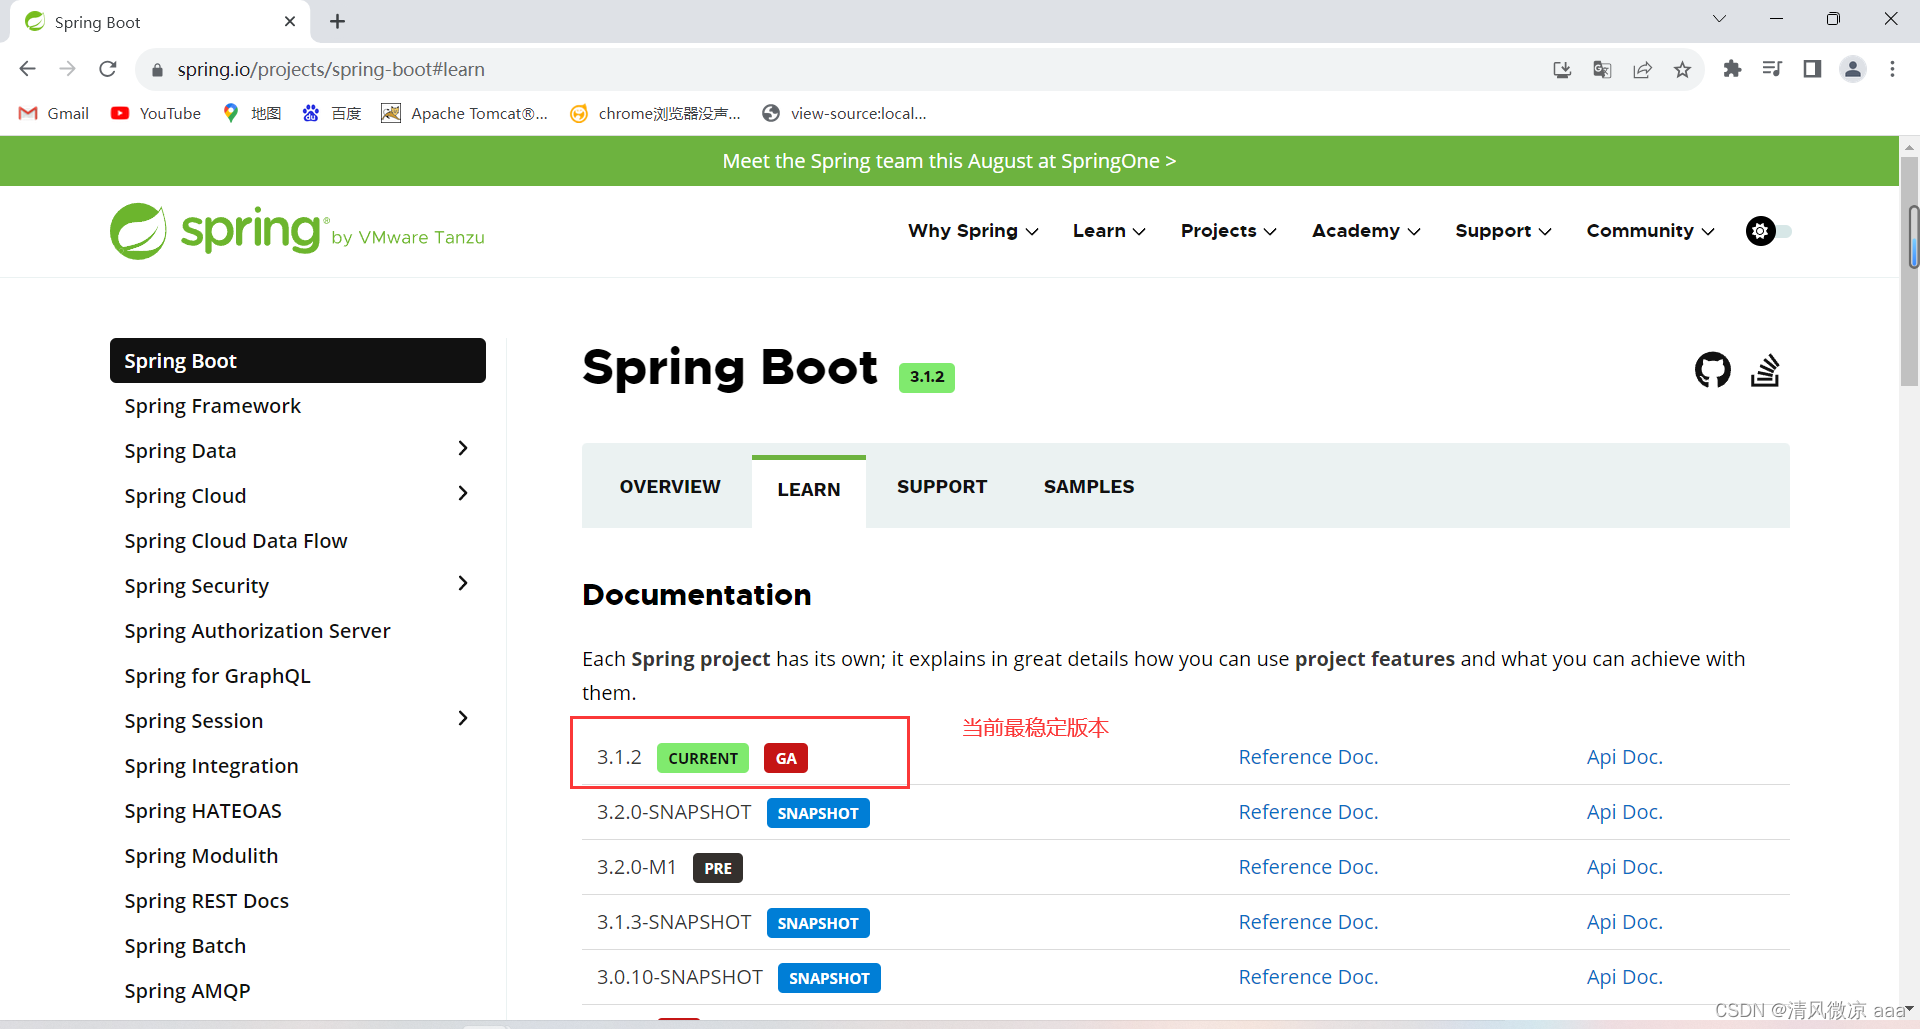Open the 百度 bookmark
Screen dimensions: 1920x1029
click(332, 113)
